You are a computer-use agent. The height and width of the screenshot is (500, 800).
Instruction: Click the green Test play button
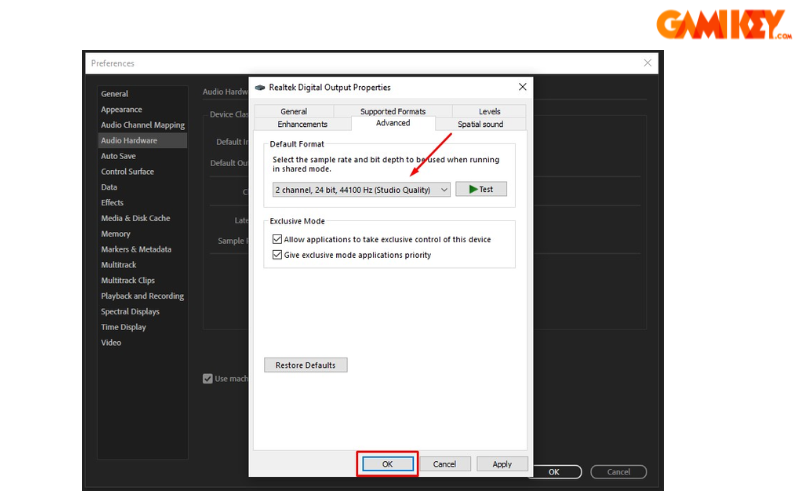pos(481,189)
